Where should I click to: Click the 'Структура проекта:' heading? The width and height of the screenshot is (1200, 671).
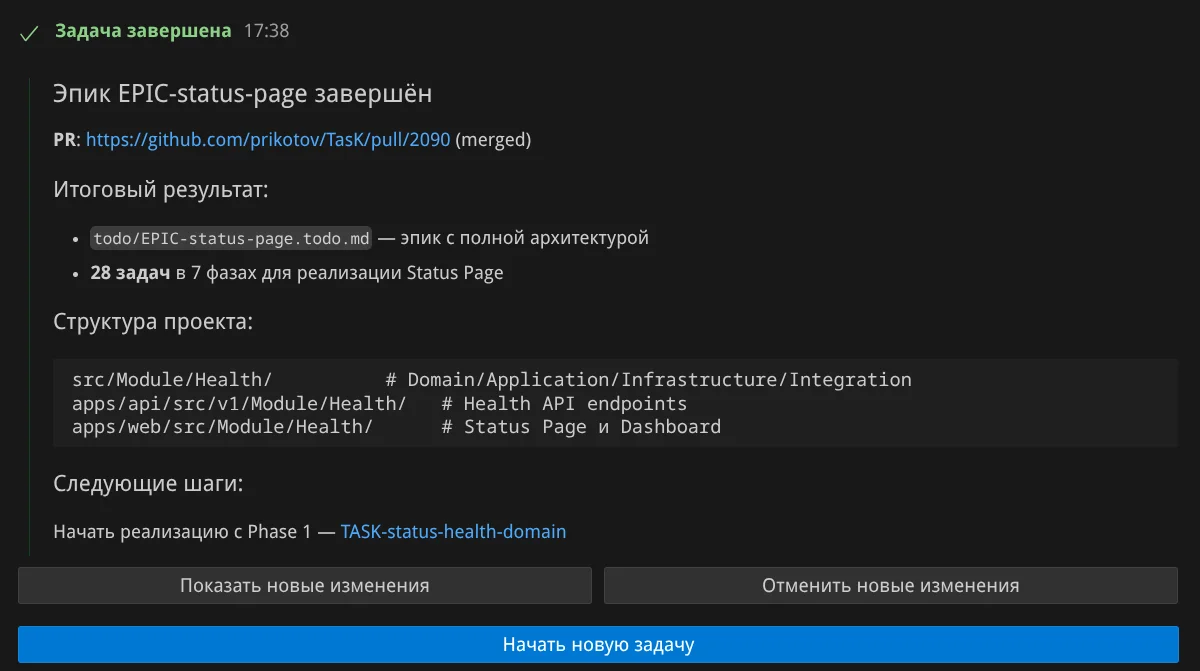pyautogui.click(x=153, y=323)
